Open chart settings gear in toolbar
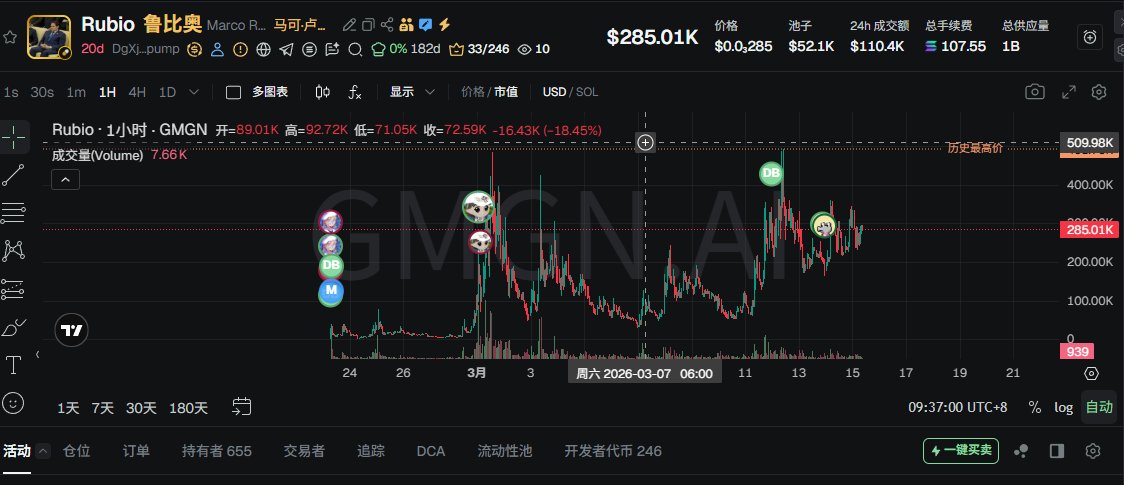 pyautogui.click(x=1099, y=92)
